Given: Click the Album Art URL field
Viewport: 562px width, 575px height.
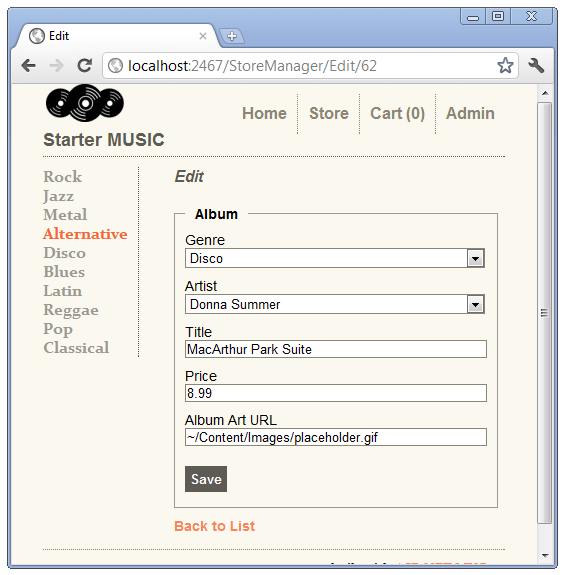Looking at the screenshot, I should pyautogui.click(x=336, y=437).
